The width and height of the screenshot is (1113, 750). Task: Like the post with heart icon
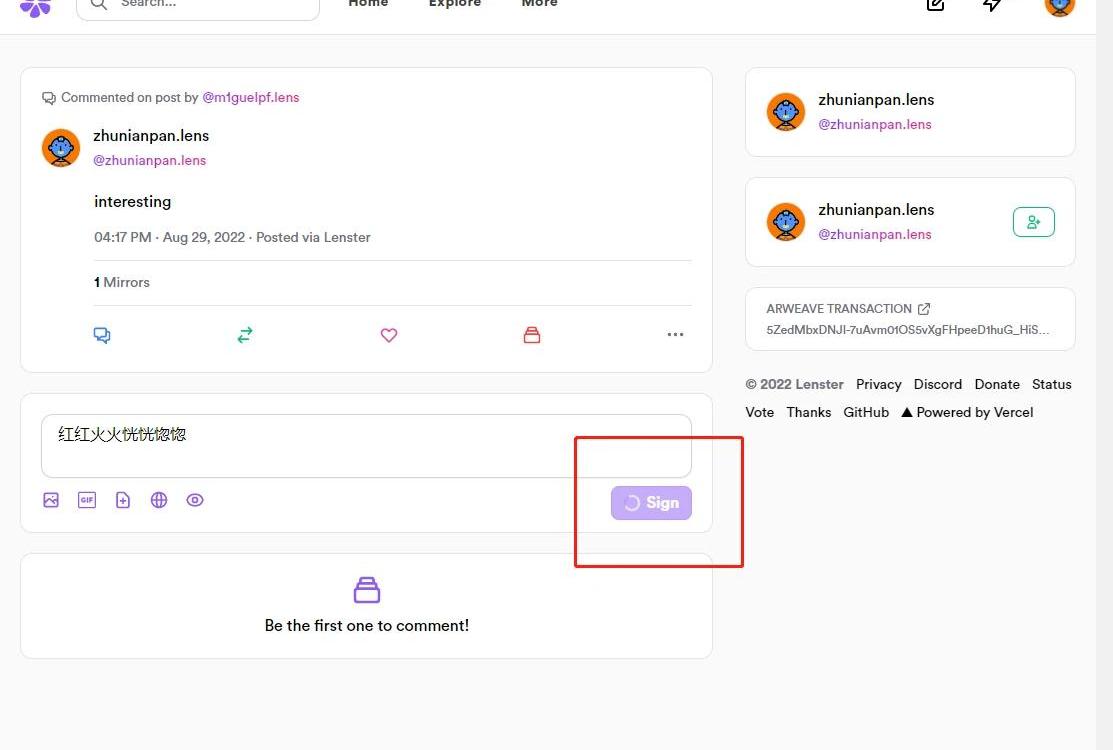(389, 335)
